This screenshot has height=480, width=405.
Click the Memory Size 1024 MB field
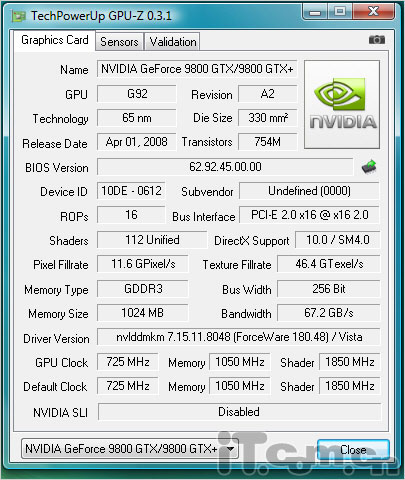pos(143,313)
